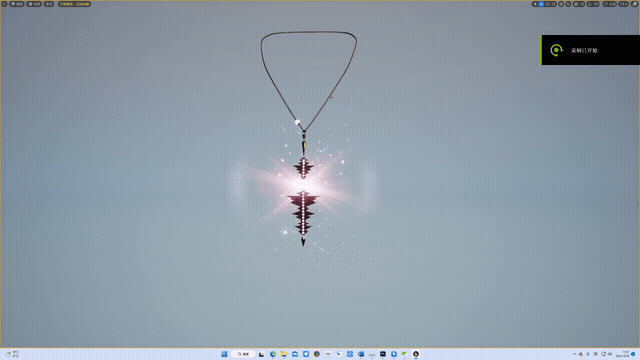
Task: Open File Explorer from taskbar
Action: [284, 354]
